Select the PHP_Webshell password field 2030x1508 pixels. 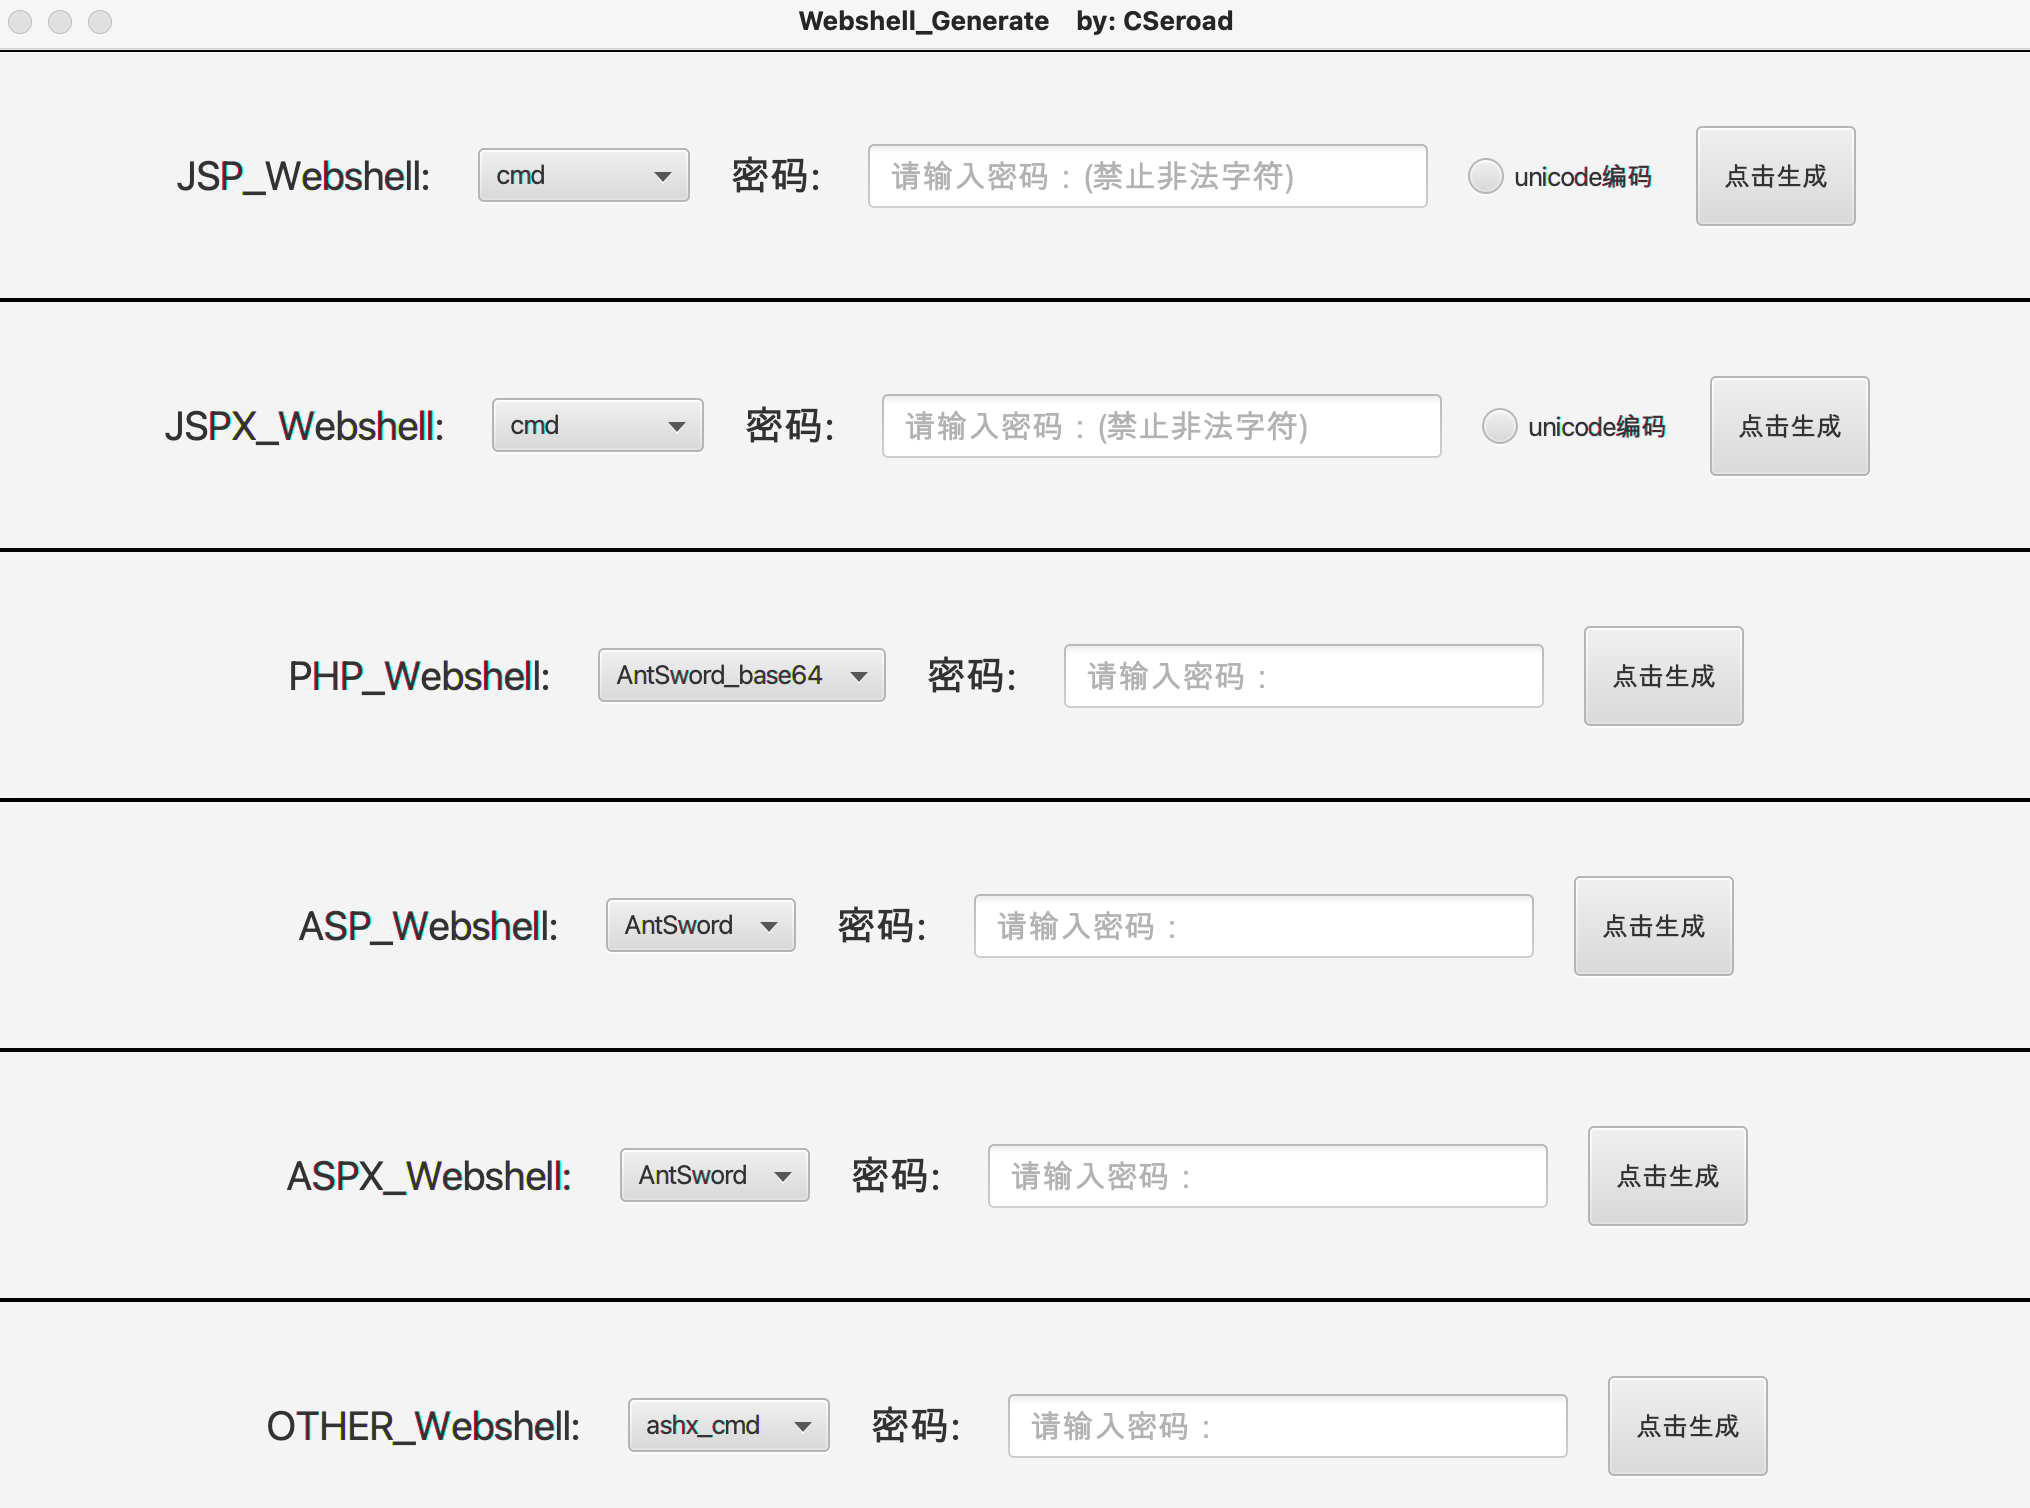coord(1303,676)
